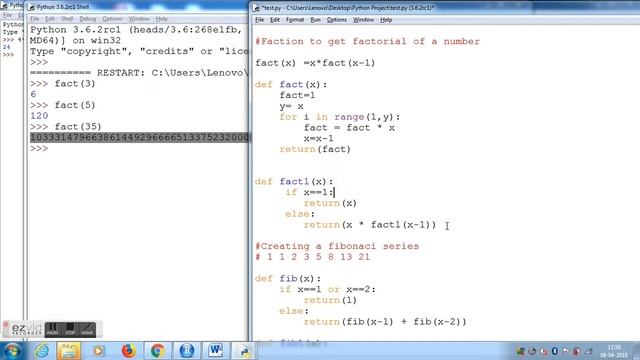This screenshot has height=360, width=640.
Task: Open the Windows Start menu
Action: click(12, 351)
